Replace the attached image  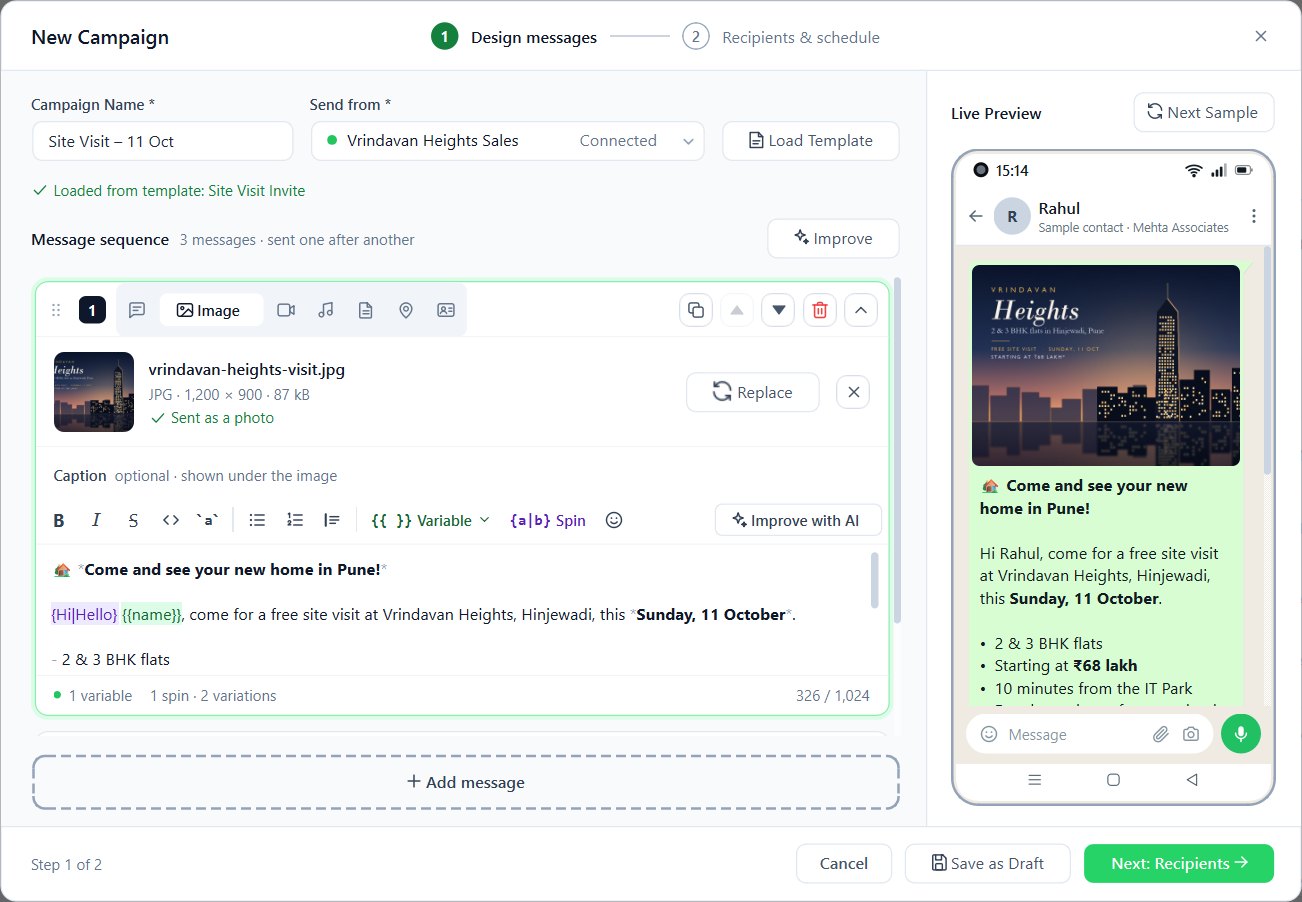tap(753, 392)
